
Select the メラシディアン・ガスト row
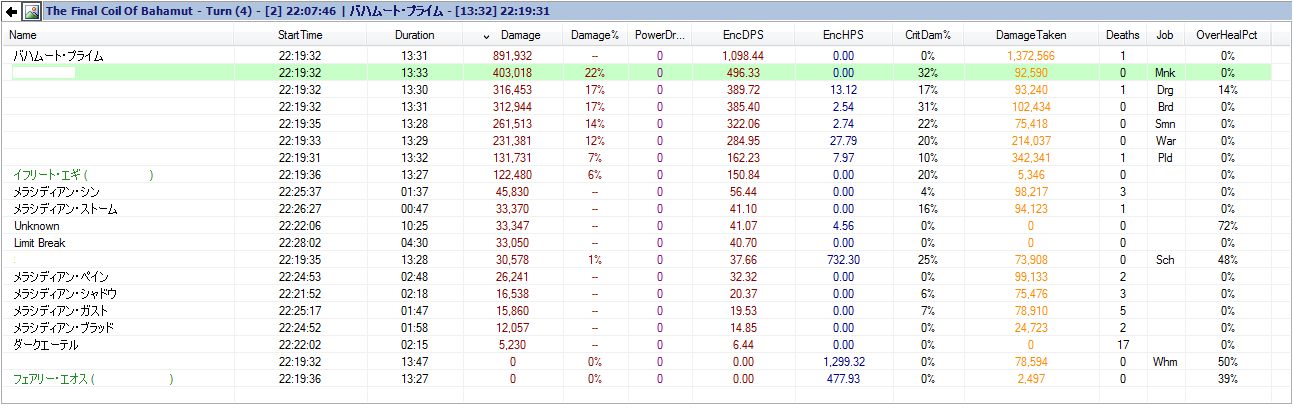[636, 311]
